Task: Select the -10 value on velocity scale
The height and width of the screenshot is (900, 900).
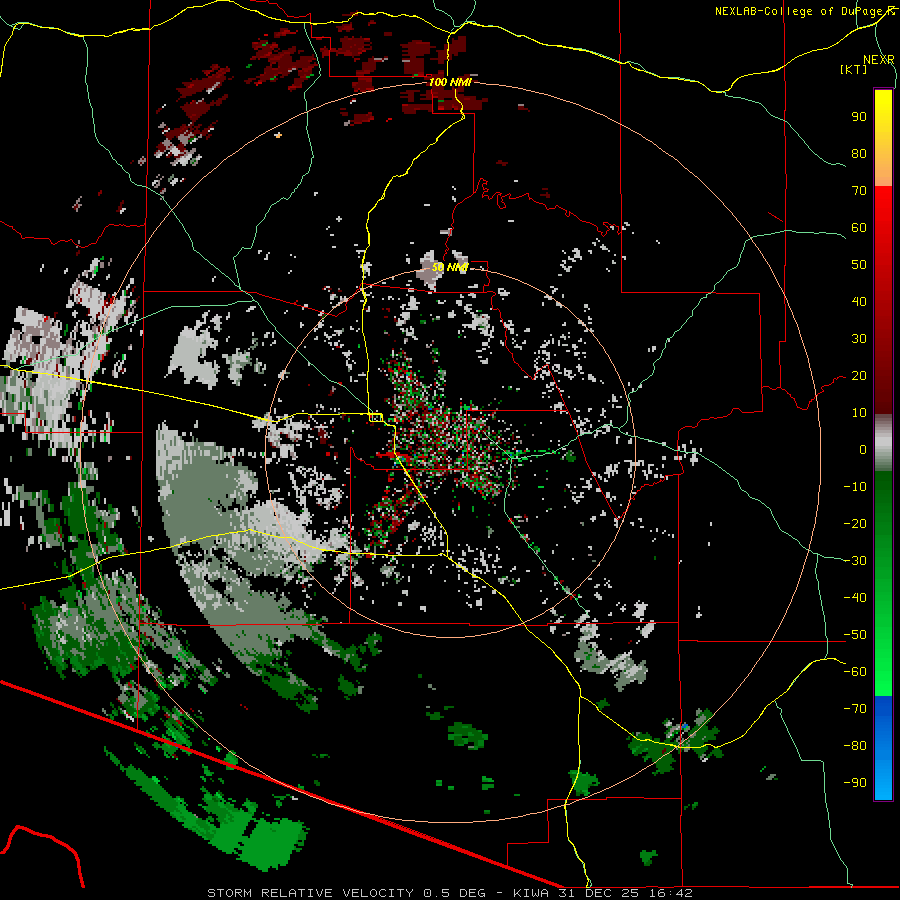Action: [x=855, y=487]
